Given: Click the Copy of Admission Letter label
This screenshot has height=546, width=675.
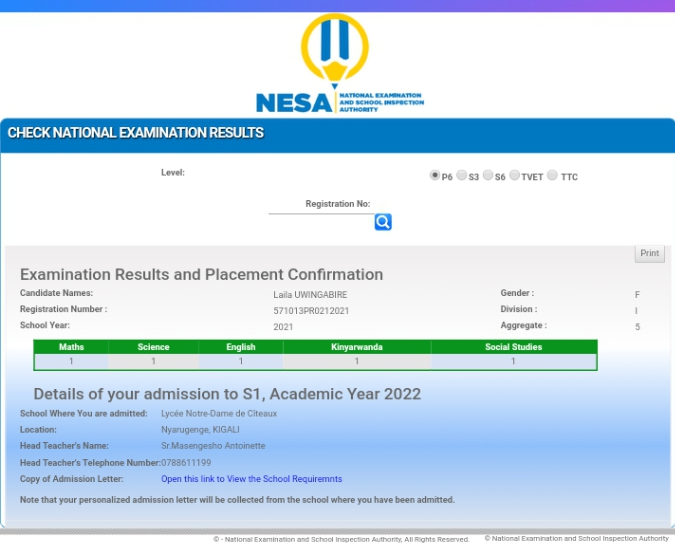Looking at the screenshot, I should (71, 479).
